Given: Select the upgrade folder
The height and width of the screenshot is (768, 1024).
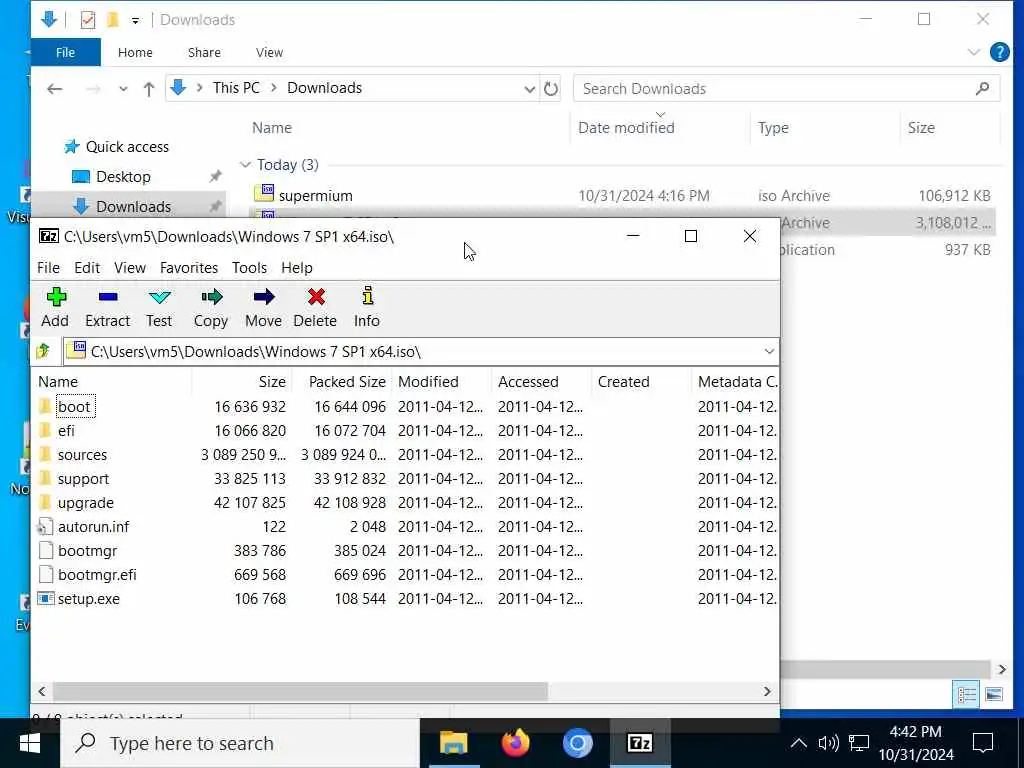Looking at the screenshot, I should [86, 503].
